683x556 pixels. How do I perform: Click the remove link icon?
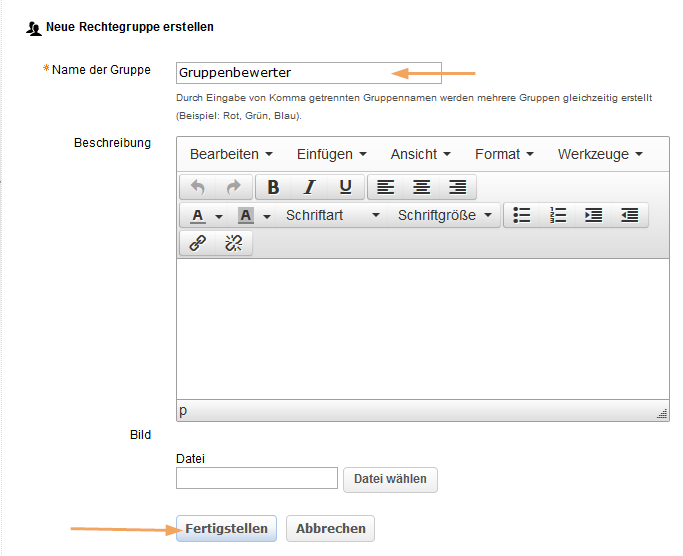[234, 243]
